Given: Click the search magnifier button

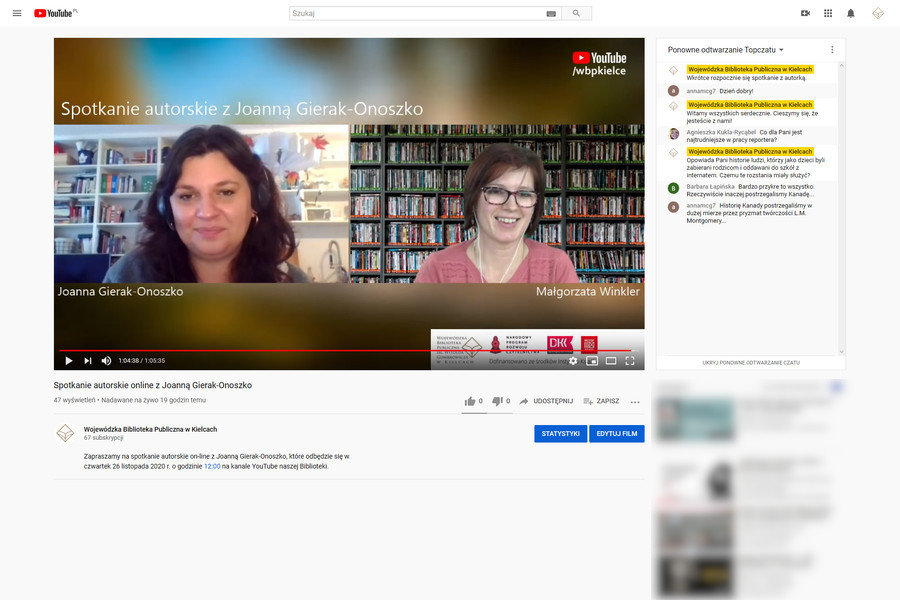Looking at the screenshot, I should (576, 13).
